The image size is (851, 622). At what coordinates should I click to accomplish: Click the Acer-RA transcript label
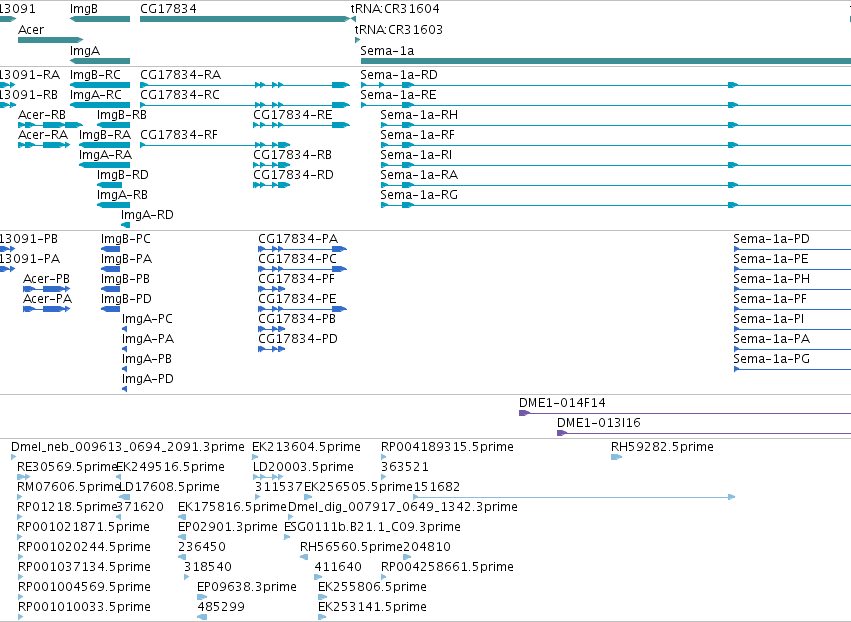coord(43,135)
